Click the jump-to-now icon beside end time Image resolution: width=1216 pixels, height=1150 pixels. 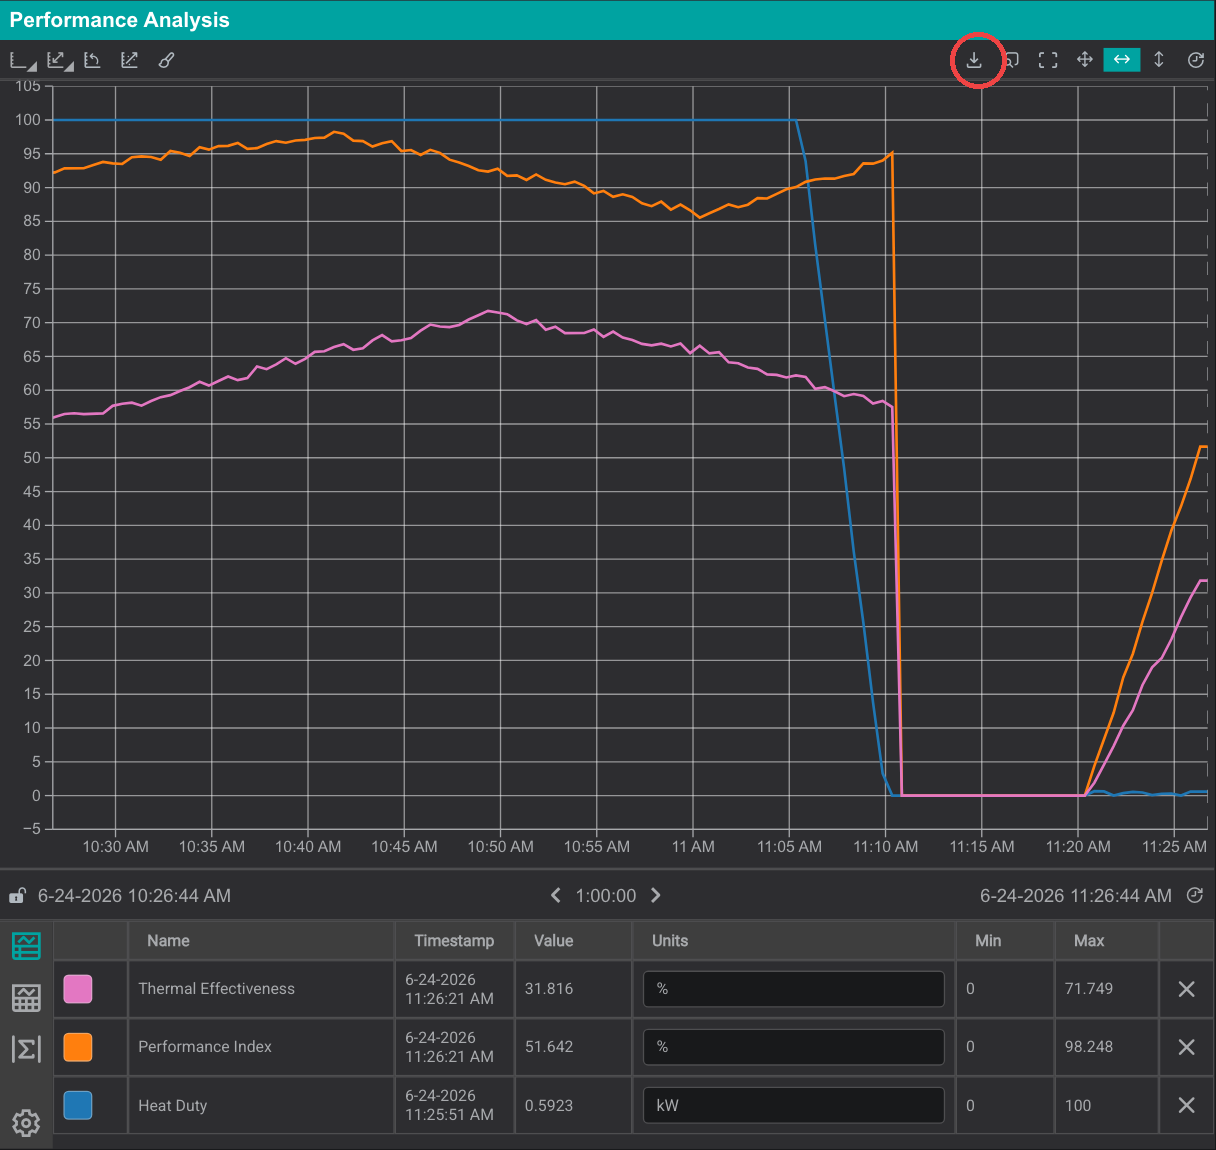(1195, 896)
